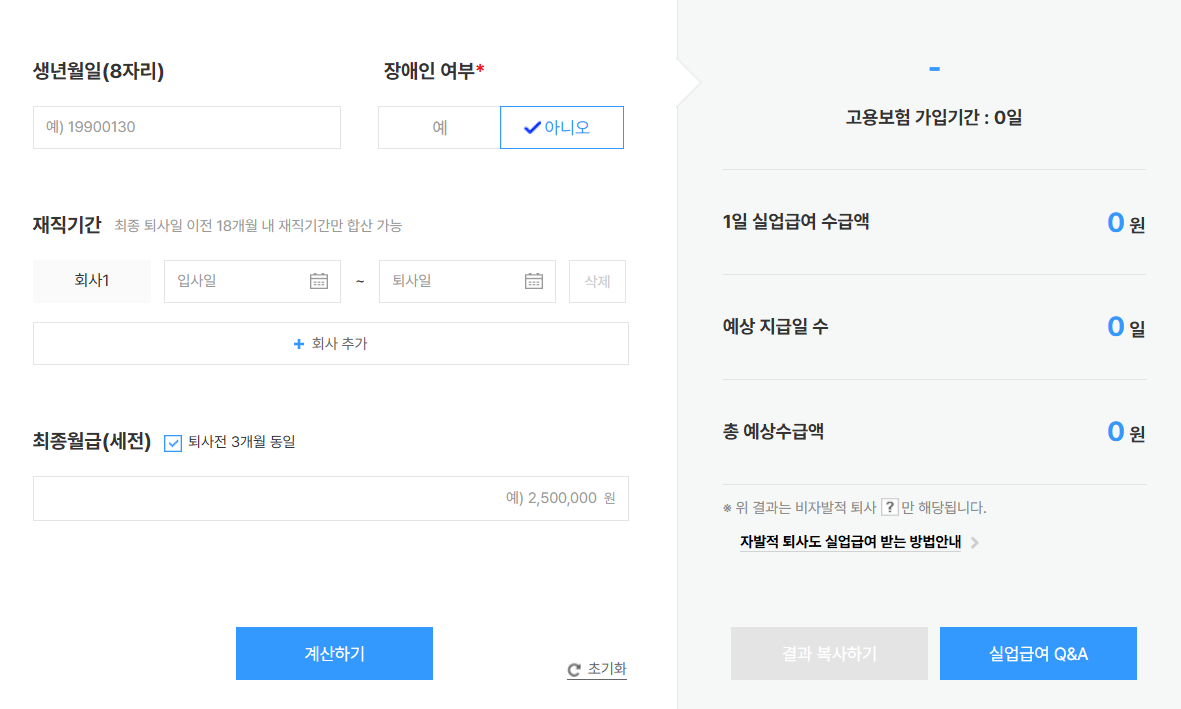Image resolution: width=1181 pixels, height=709 pixels.
Task: Click the reset arrow icon next to 초기화
Action: [x=572, y=670]
